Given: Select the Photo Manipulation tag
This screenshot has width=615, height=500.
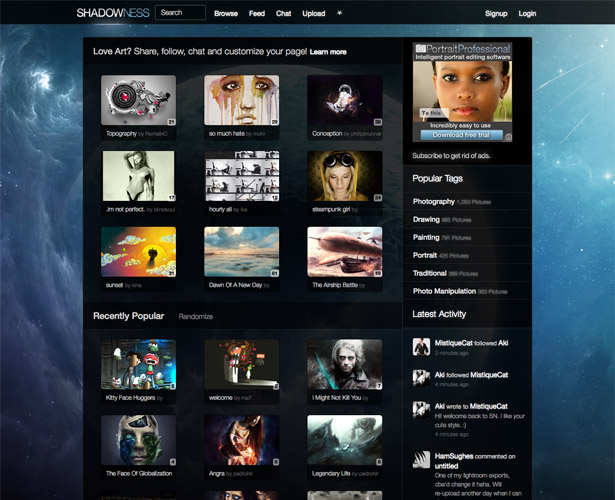Looking at the screenshot, I should 444,291.
